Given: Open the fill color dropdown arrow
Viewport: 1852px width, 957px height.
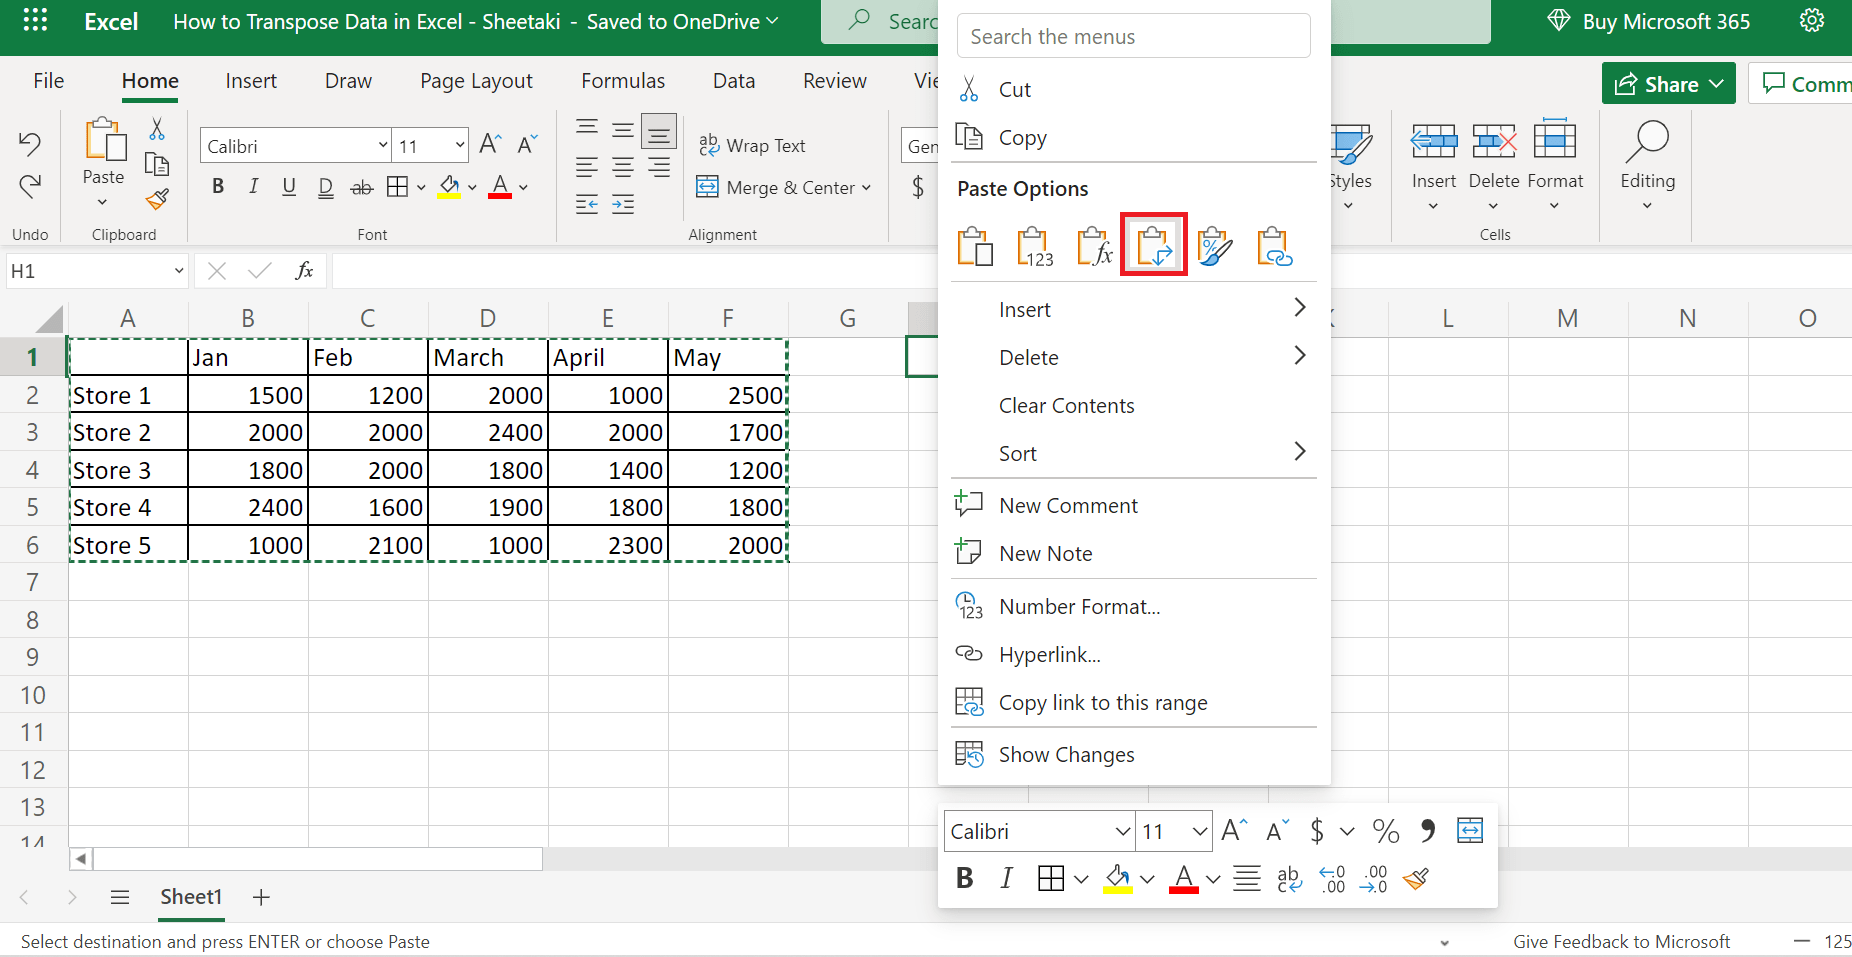Looking at the screenshot, I should click(471, 186).
